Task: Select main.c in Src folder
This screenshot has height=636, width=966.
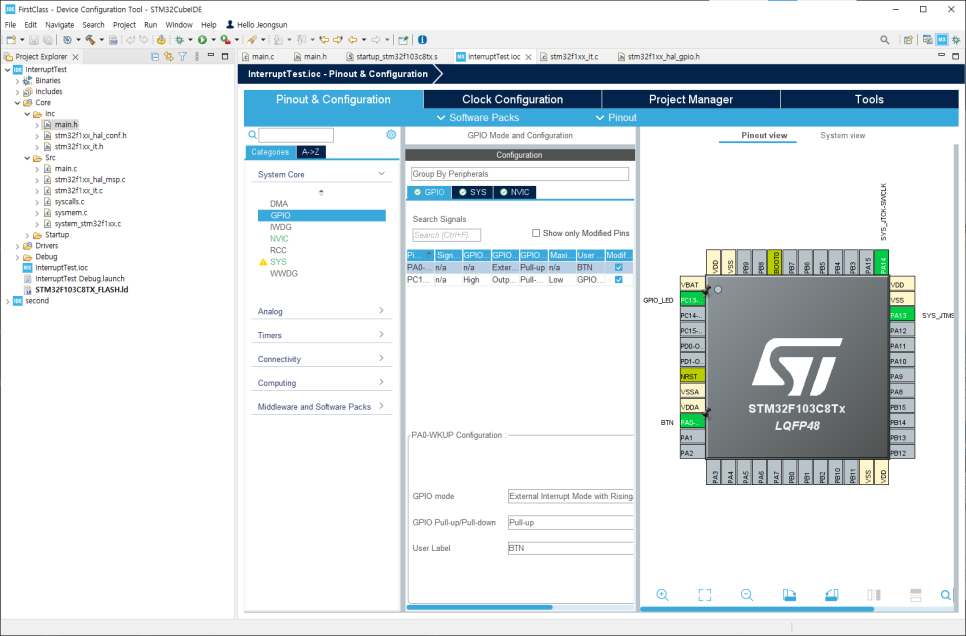Action: point(65,168)
